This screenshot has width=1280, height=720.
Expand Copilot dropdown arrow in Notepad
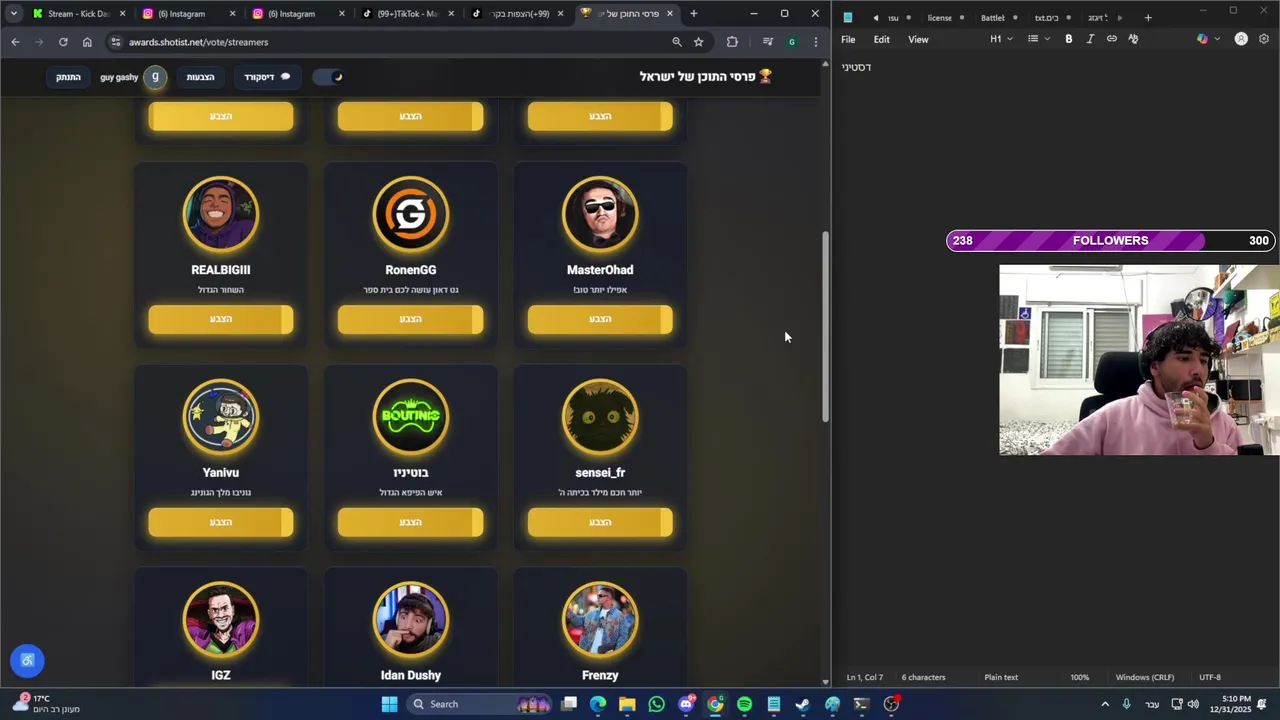pos(1217,39)
